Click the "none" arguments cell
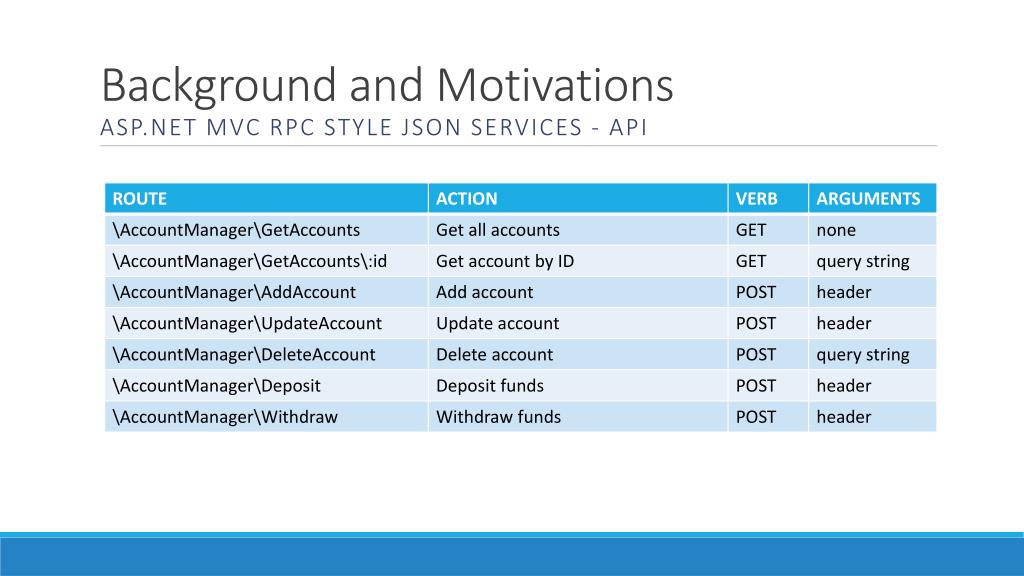Viewport: 1024px width, 576px height. click(x=872, y=230)
